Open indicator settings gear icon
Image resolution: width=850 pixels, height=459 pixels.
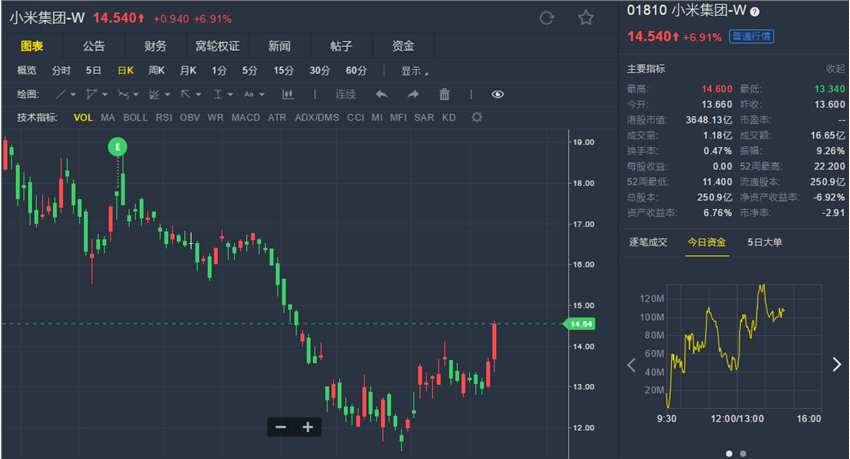476,117
